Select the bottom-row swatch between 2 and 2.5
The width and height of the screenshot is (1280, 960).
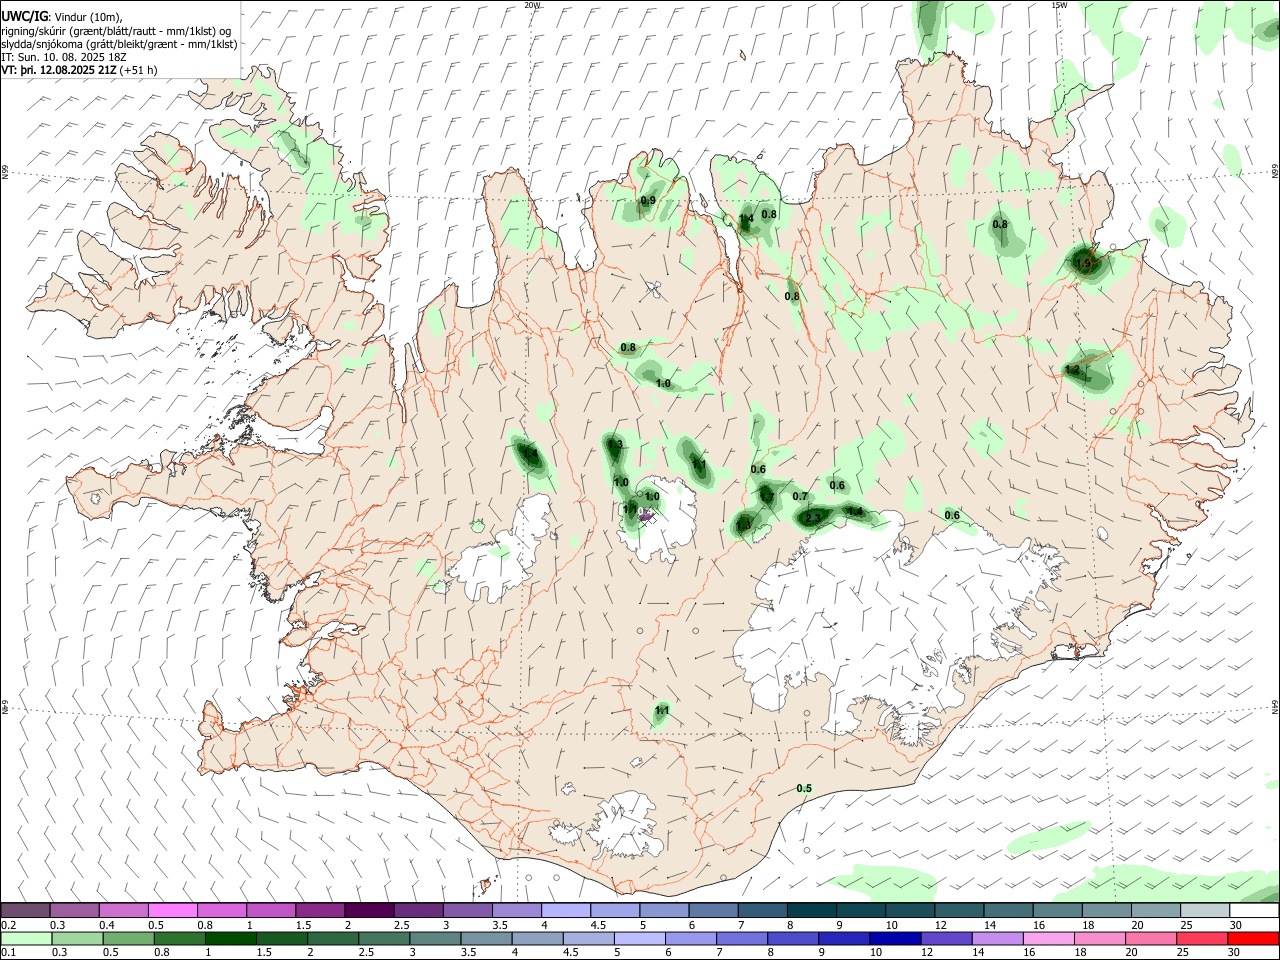pyautogui.click(x=332, y=938)
